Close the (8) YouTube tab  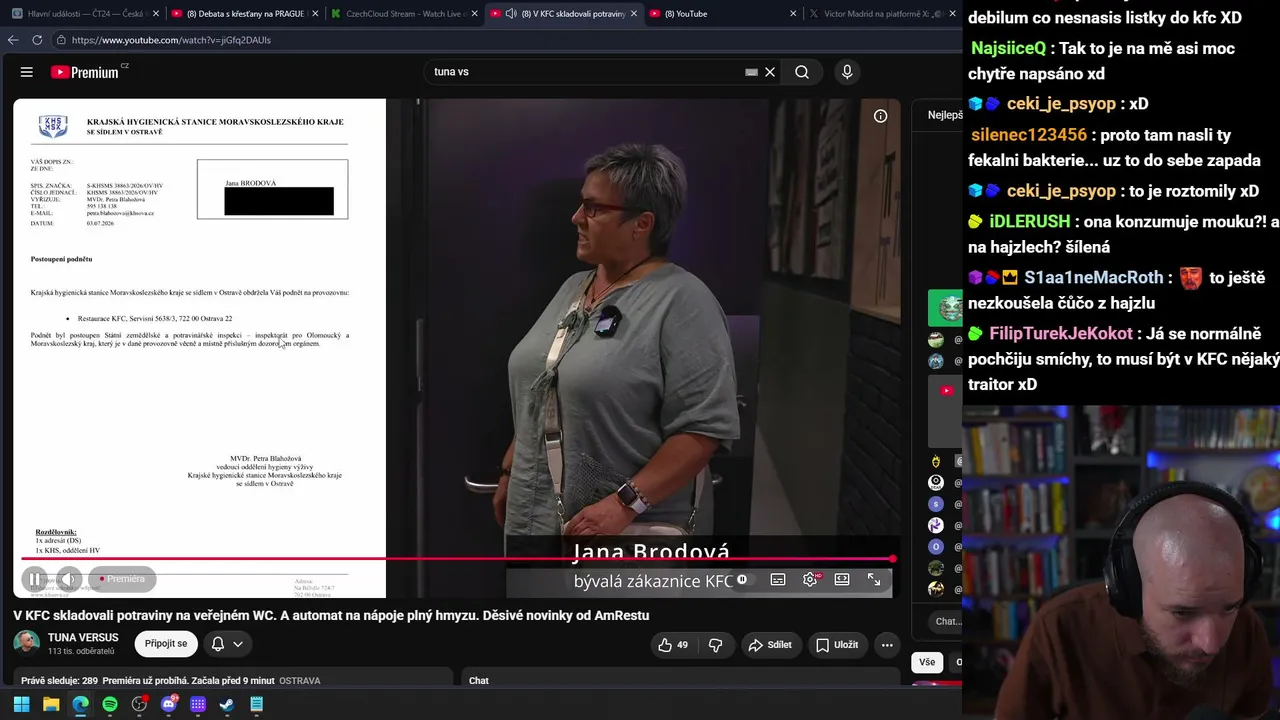793,14
